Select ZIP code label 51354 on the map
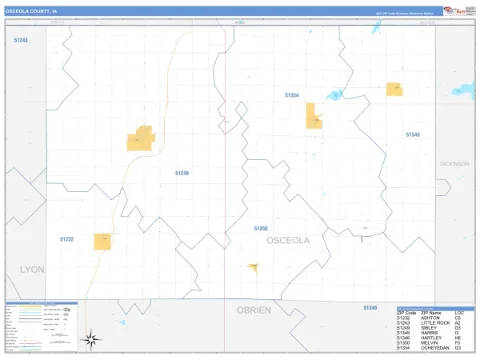The width and height of the screenshot is (480, 360). coord(292,95)
